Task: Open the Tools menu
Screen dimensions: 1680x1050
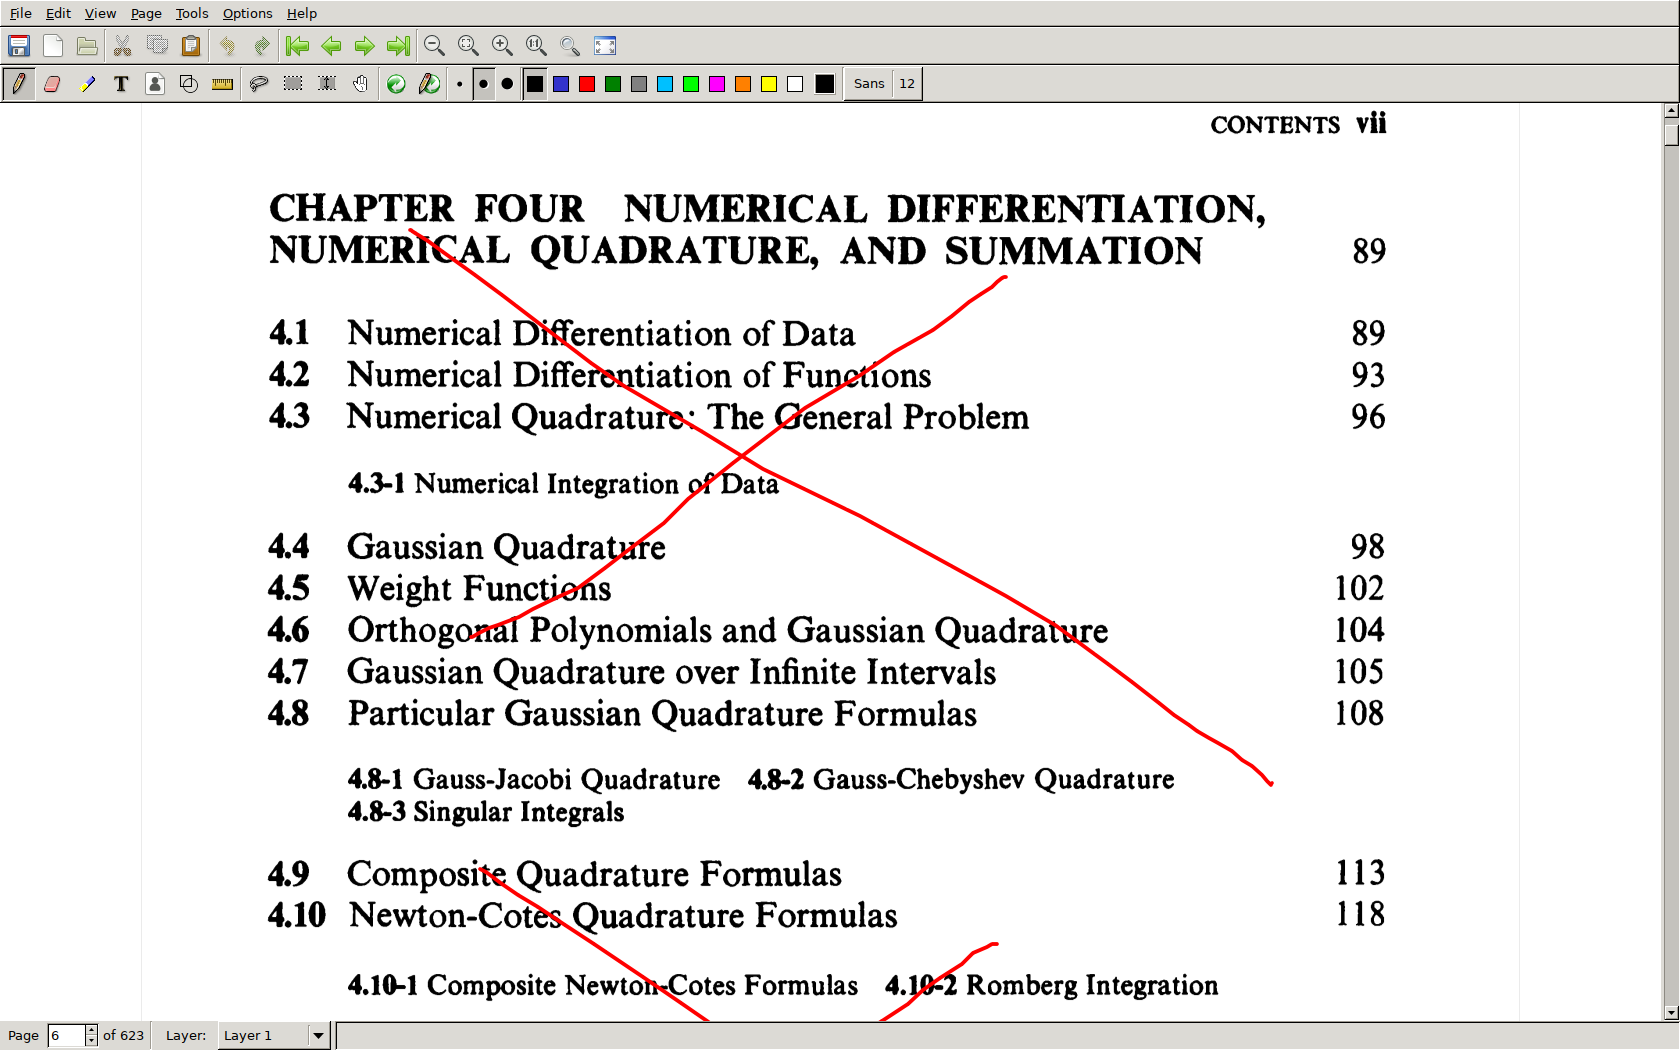Action: (x=192, y=13)
